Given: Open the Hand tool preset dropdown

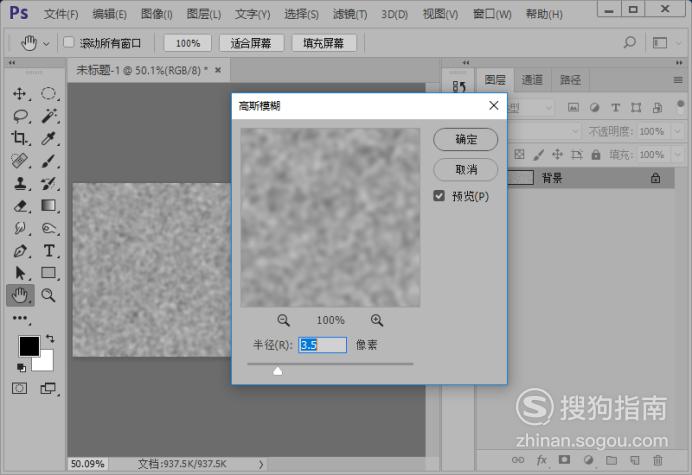Looking at the screenshot, I should point(46,43).
